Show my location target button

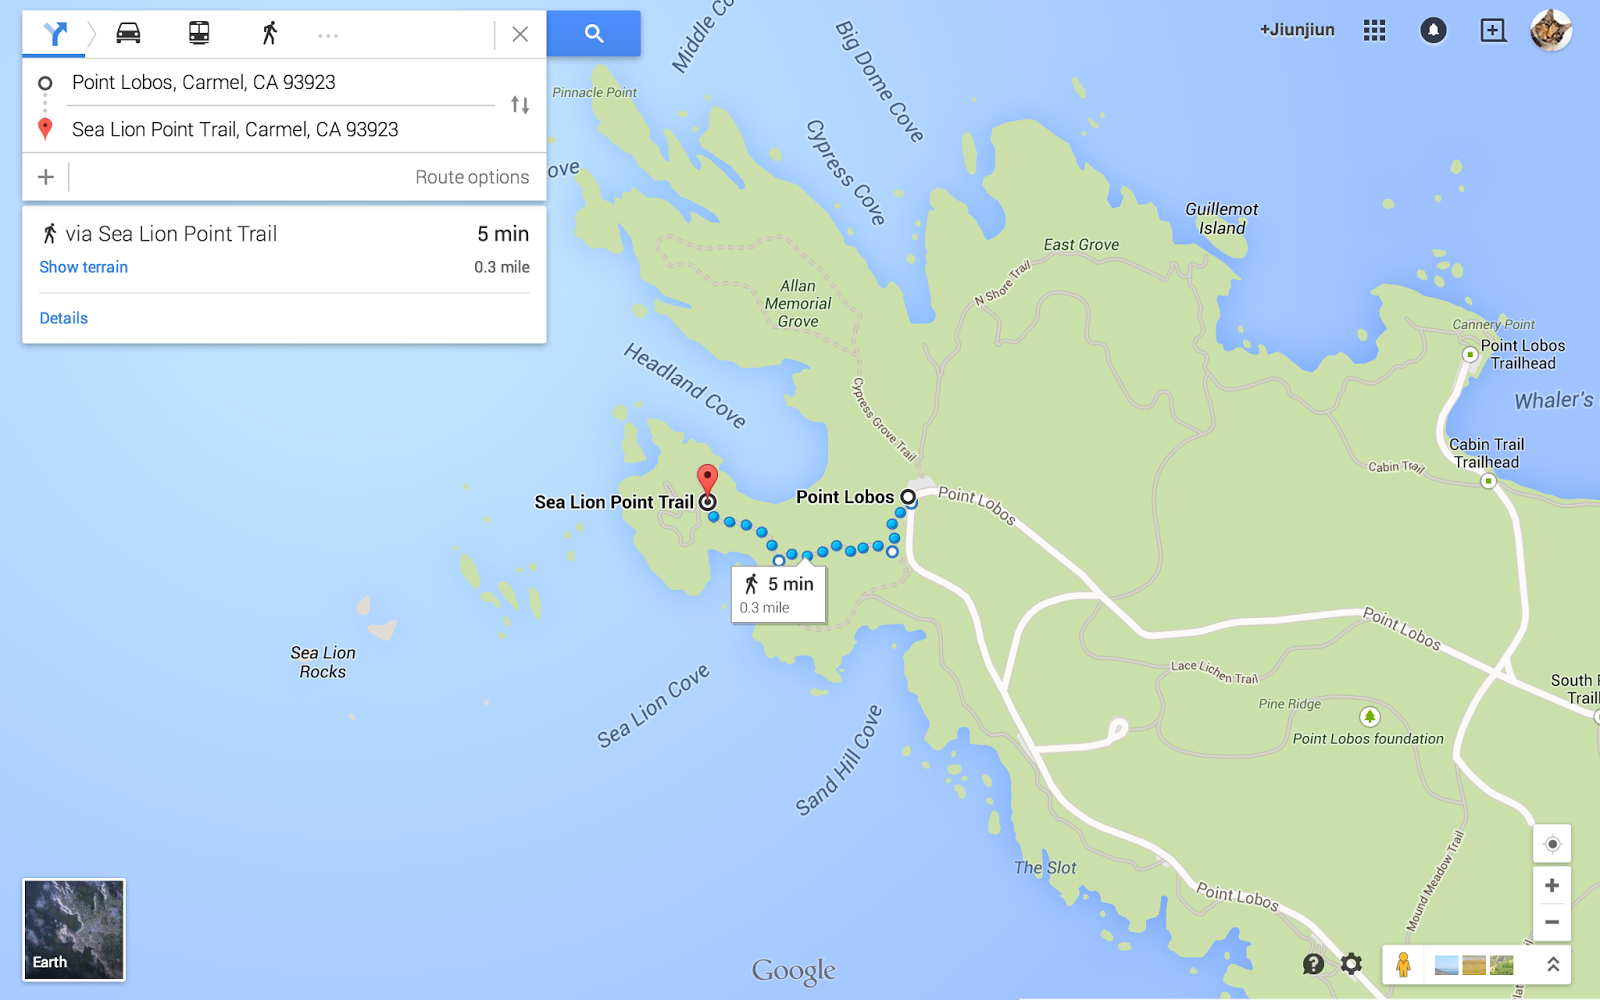pyautogui.click(x=1552, y=844)
